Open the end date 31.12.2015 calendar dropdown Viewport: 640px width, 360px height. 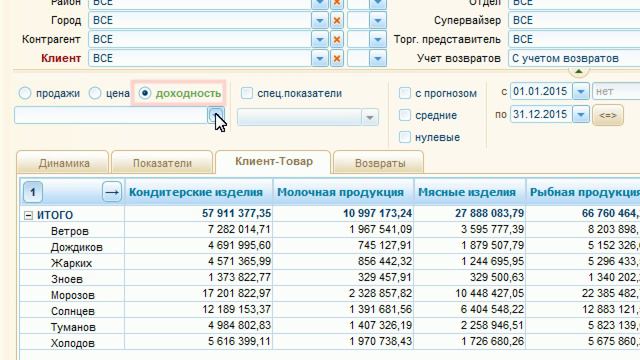click(581, 115)
